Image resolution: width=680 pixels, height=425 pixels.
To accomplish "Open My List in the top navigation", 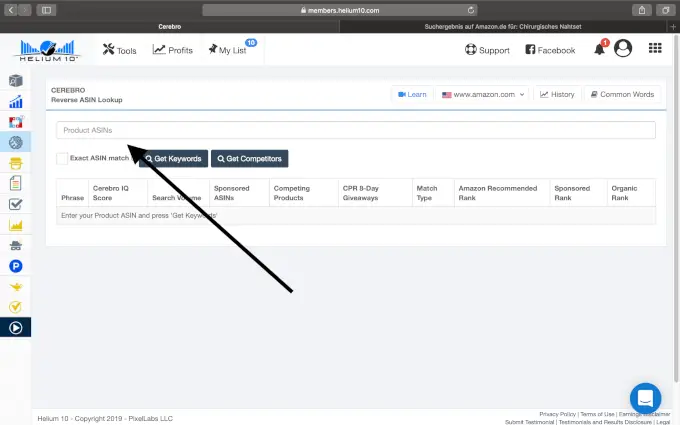I will click(228, 50).
